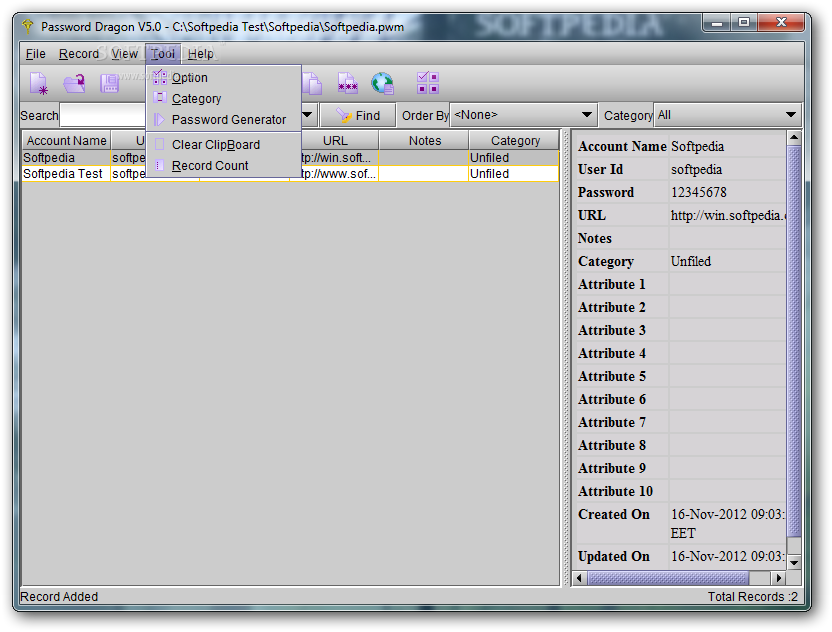Open the View menu
Viewport: 832px width, 632px height.
tap(124, 54)
